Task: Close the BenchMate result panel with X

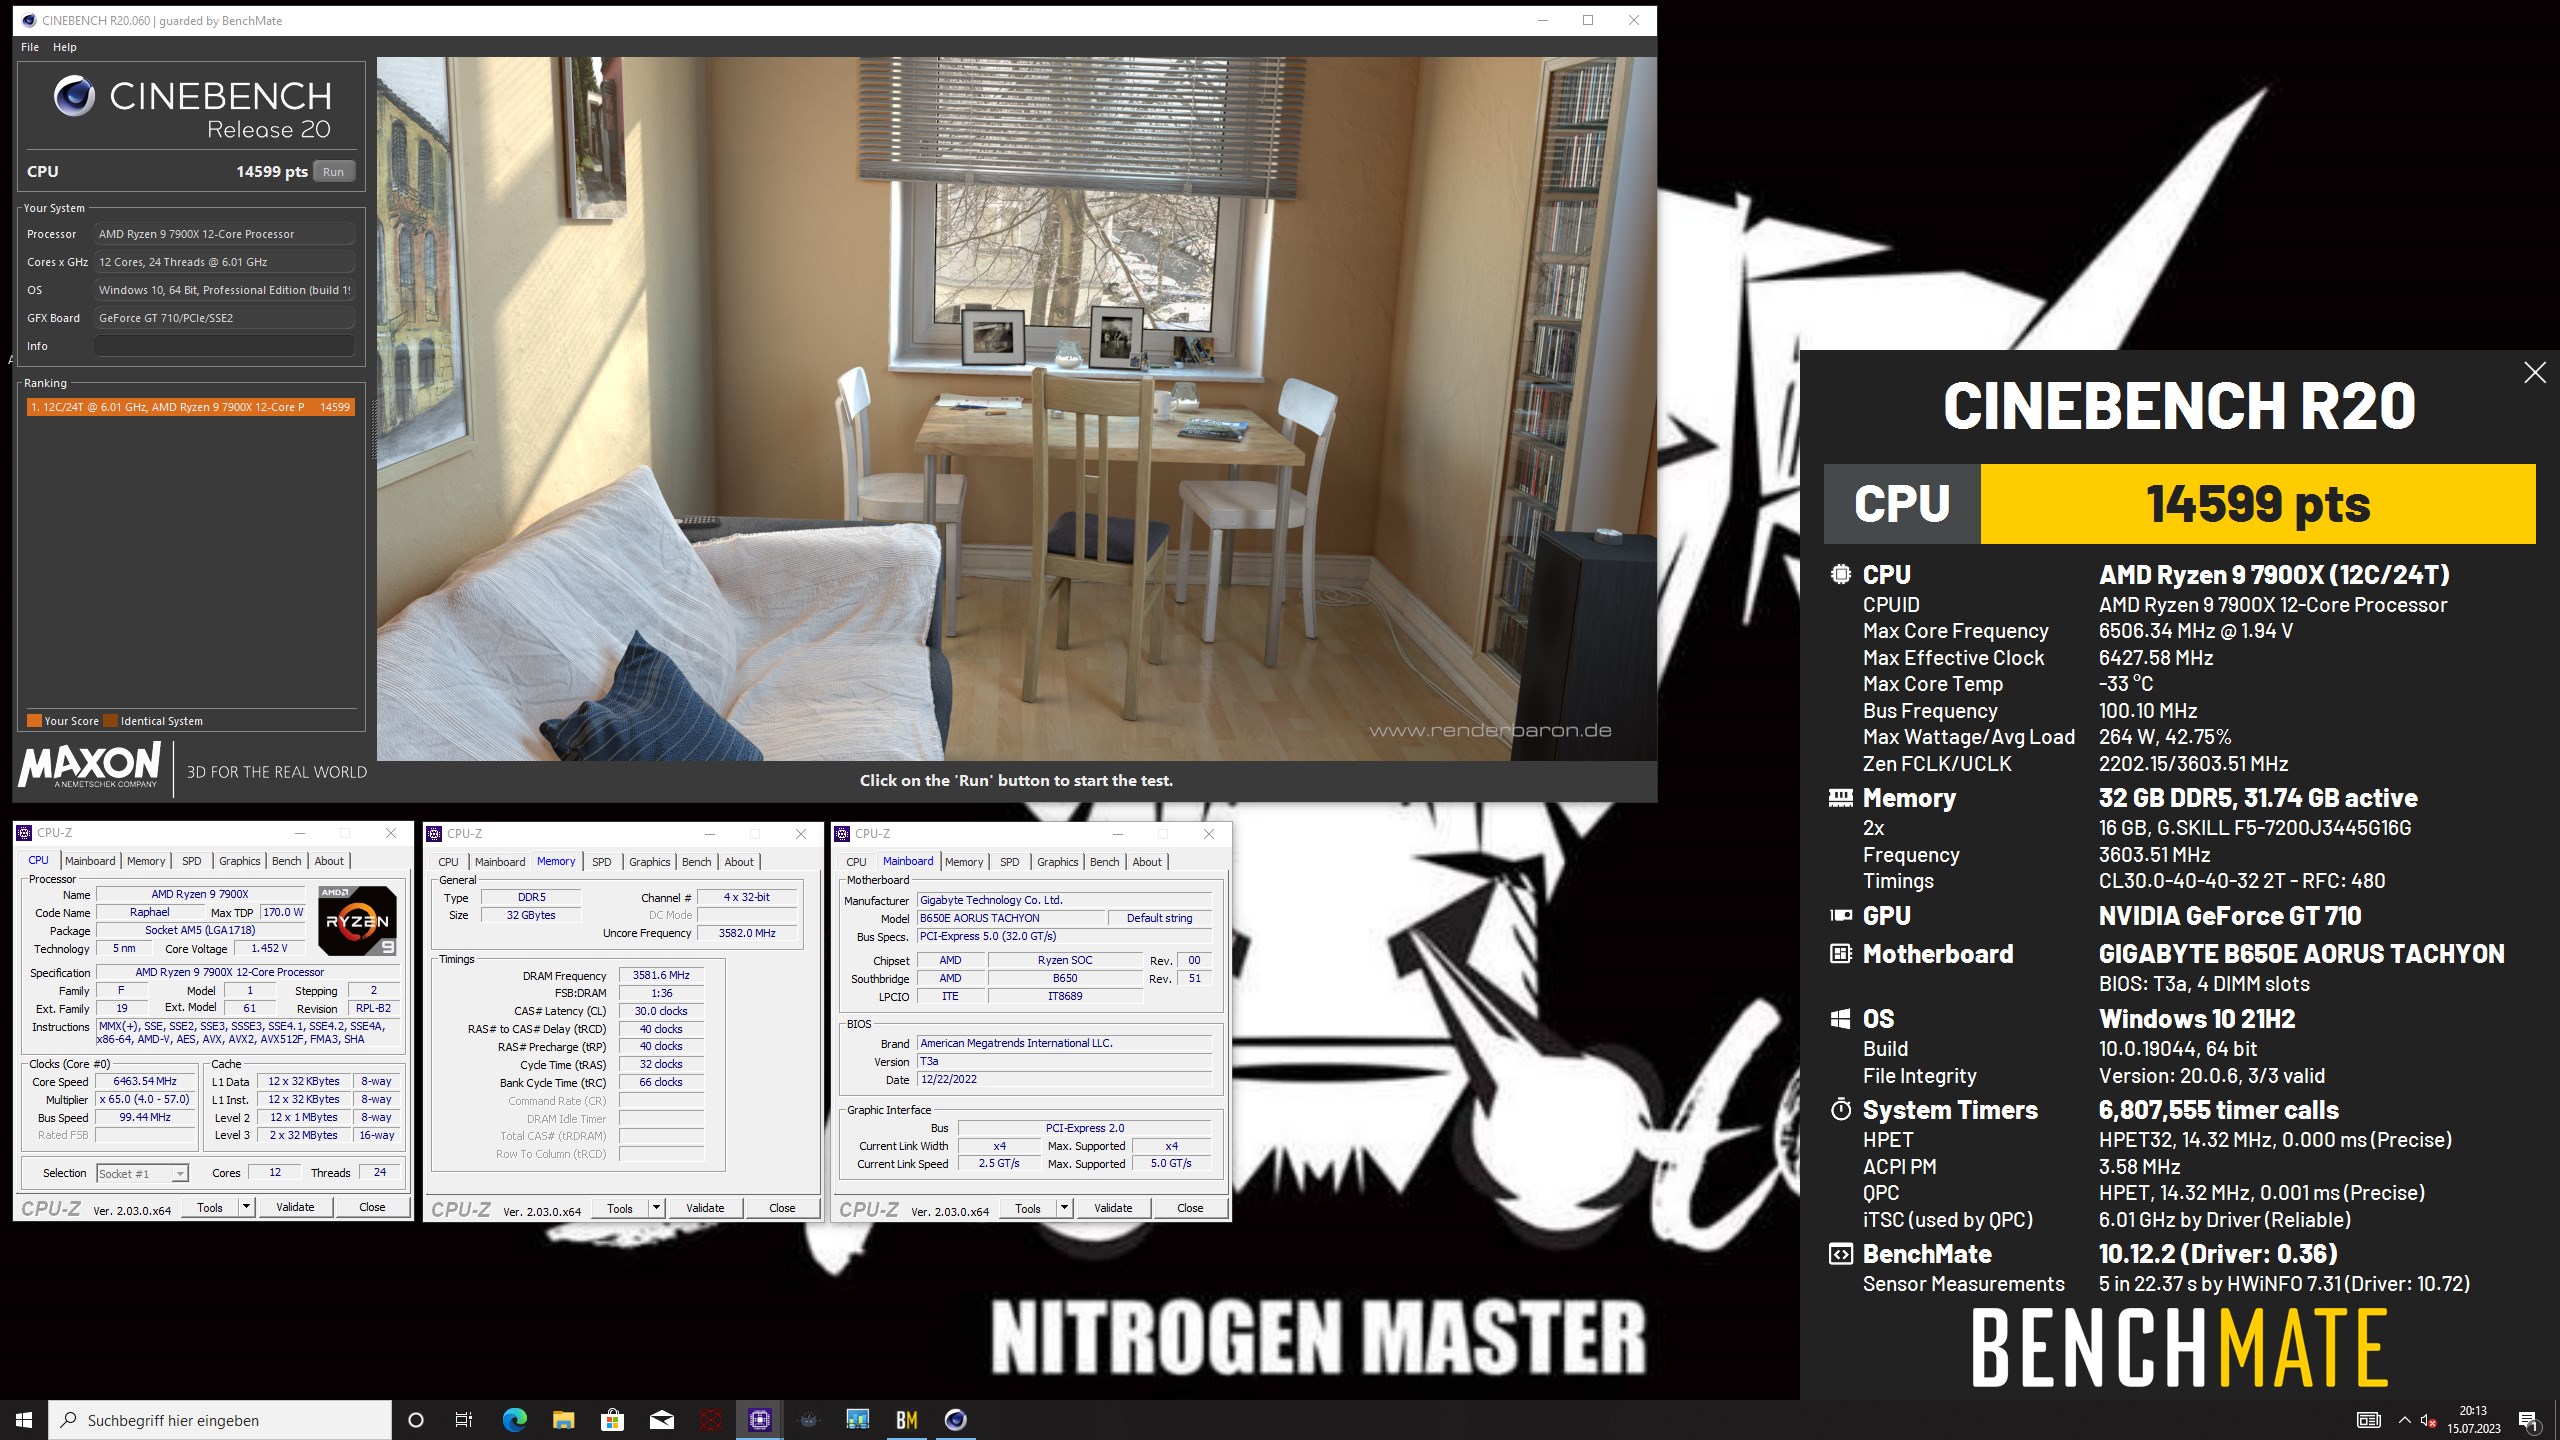Action: point(2534,373)
